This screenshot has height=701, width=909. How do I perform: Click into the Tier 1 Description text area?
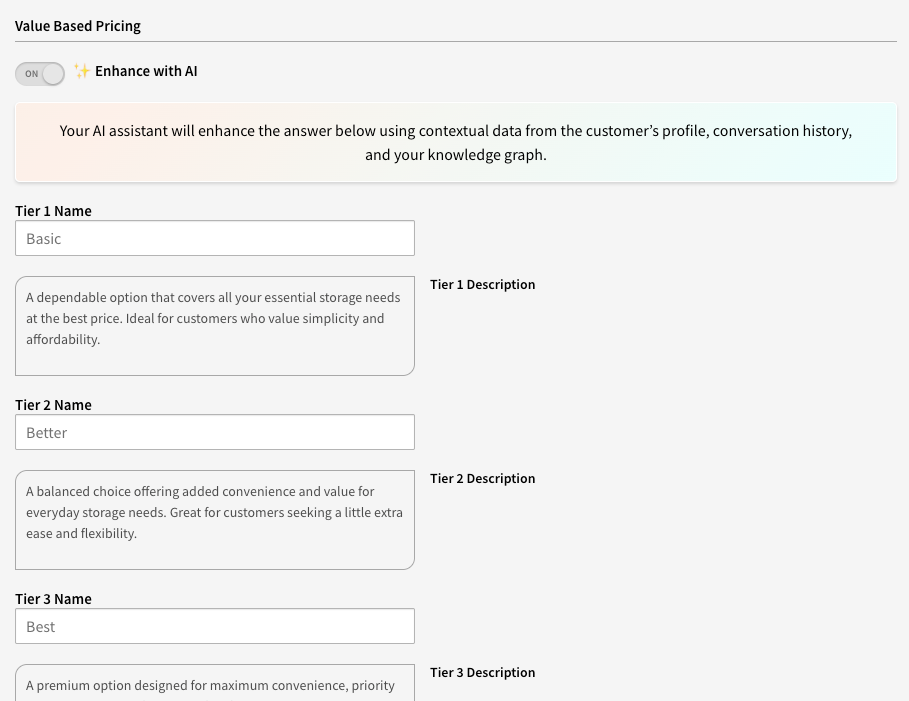215,326
